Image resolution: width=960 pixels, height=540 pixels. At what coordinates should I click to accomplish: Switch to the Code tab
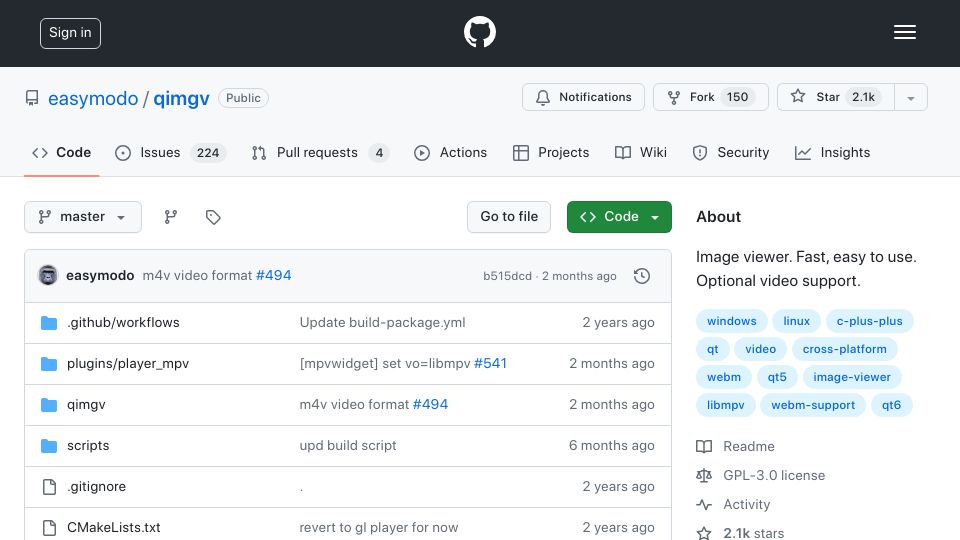click(62, 152)
